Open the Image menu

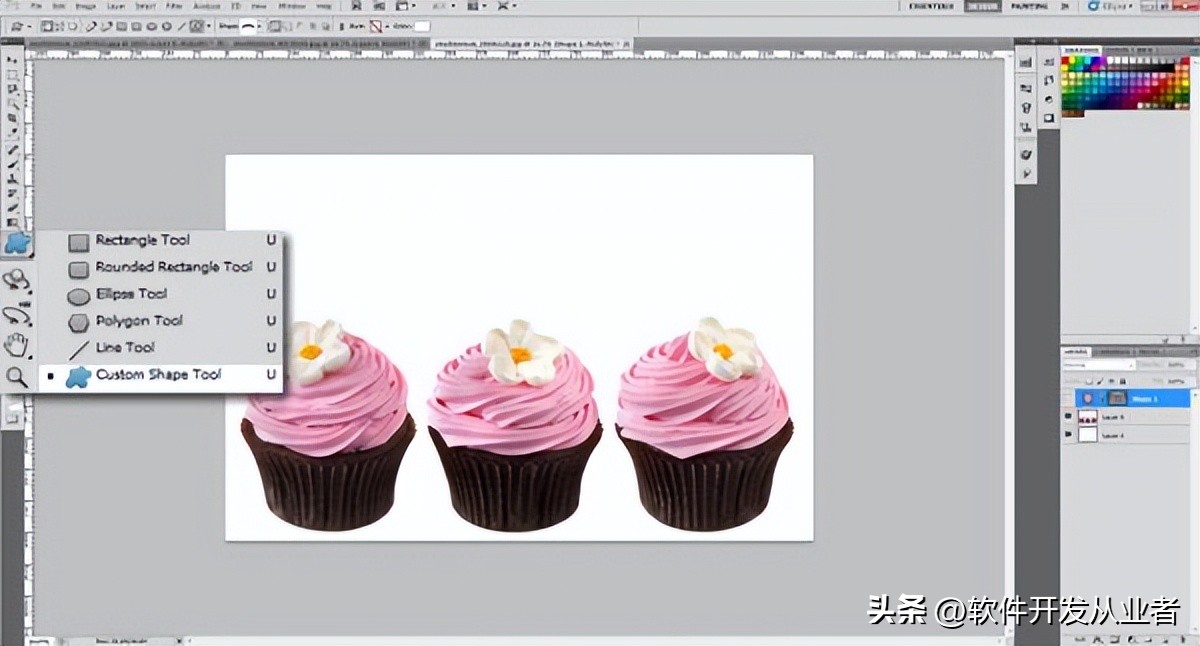pyautogui.click(x=85, y=6)
